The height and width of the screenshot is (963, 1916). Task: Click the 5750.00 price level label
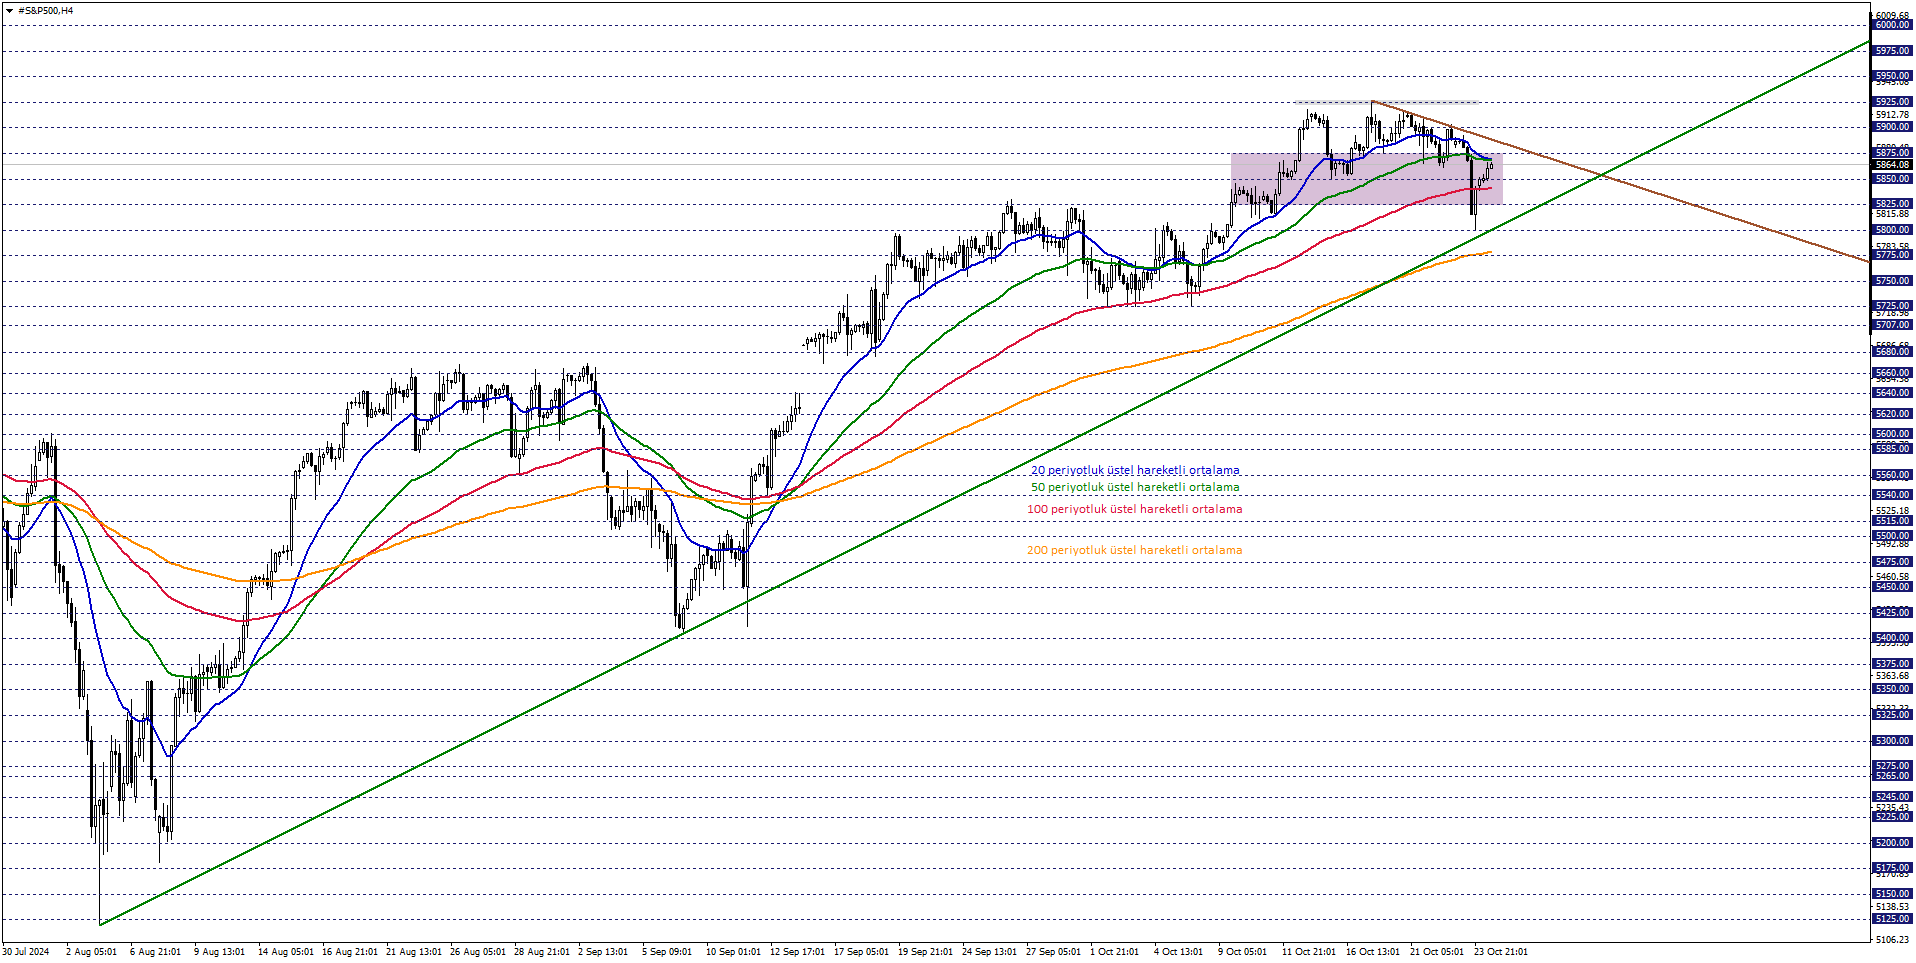(1892, 281)
